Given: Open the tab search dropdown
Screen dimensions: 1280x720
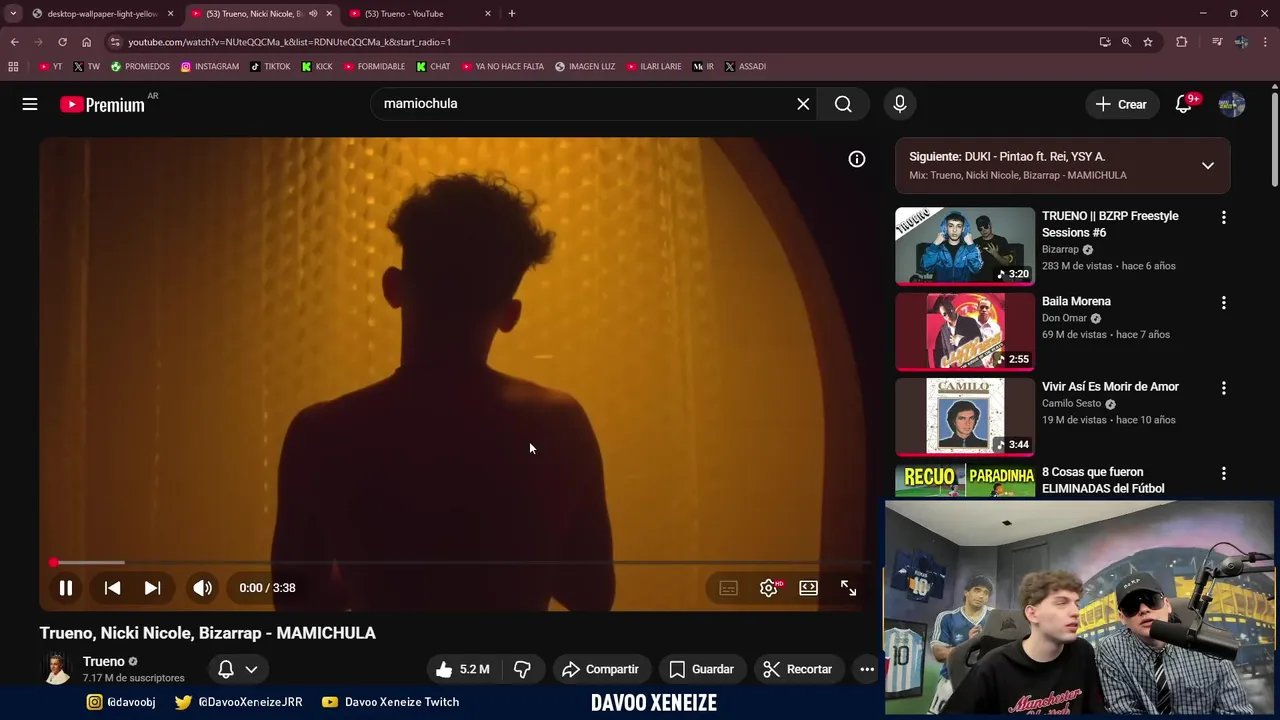Looking at the screenshot, I should point(12,14).
